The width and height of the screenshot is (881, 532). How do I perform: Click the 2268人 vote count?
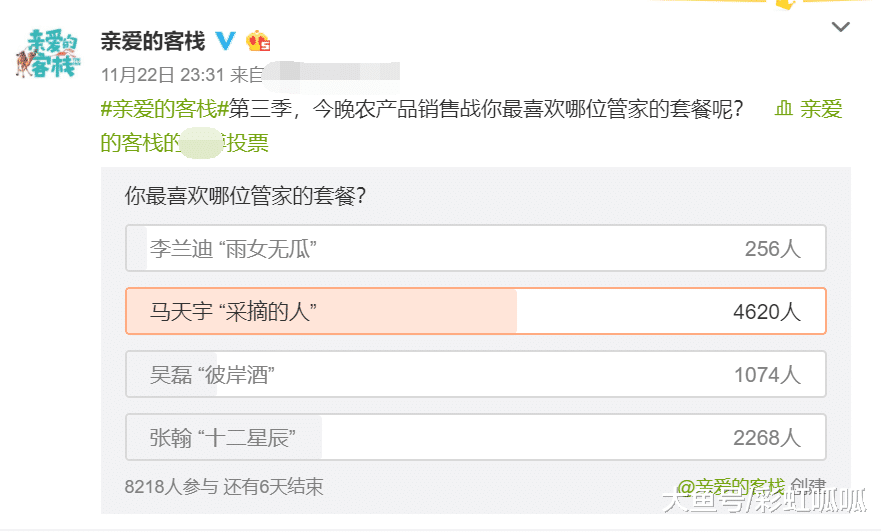(766, 438)
